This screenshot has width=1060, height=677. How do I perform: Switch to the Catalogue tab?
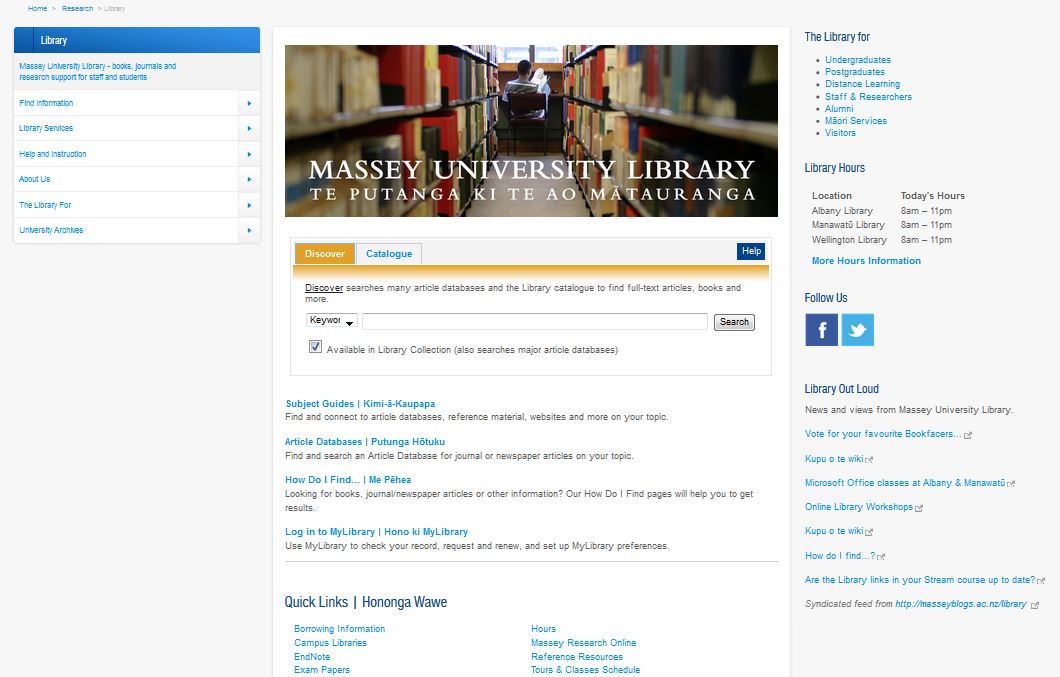(x=388, y=253)
